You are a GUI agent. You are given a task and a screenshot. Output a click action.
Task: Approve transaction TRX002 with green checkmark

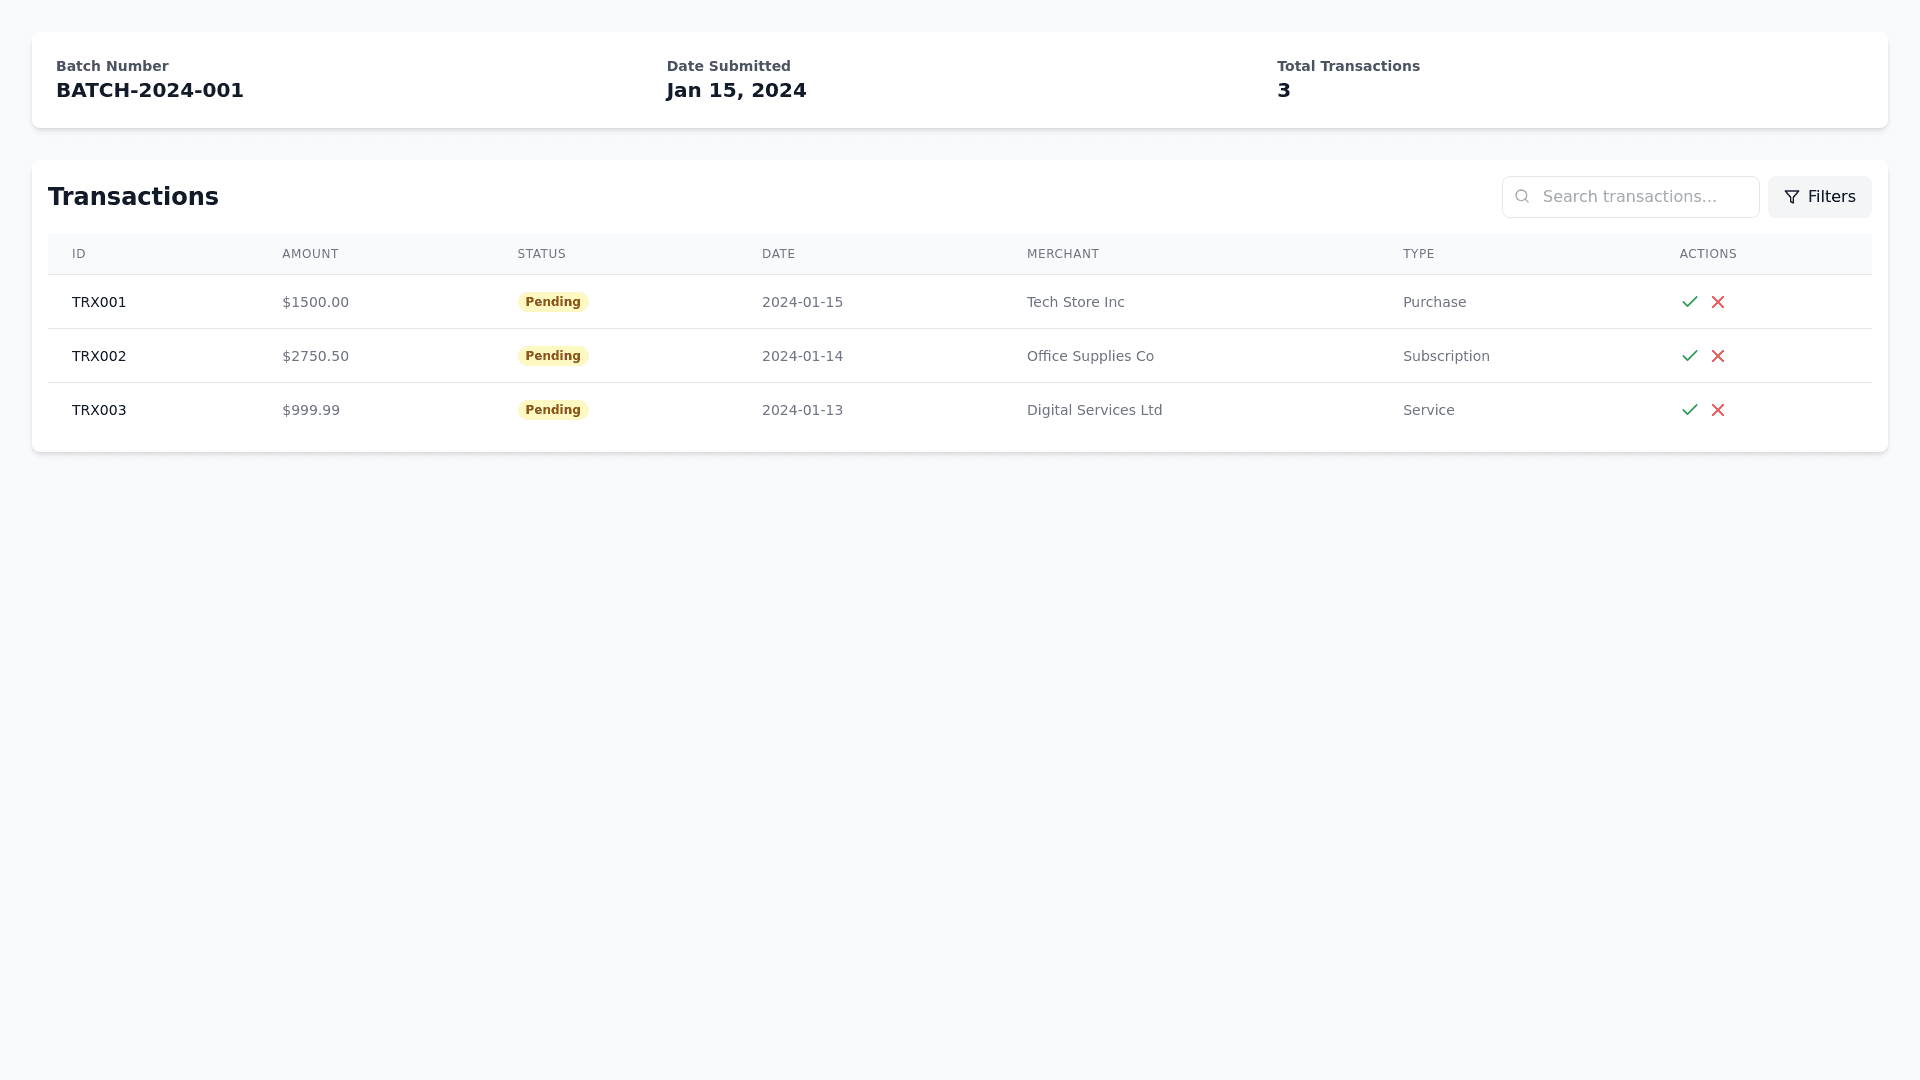[x=1689, y=356]
